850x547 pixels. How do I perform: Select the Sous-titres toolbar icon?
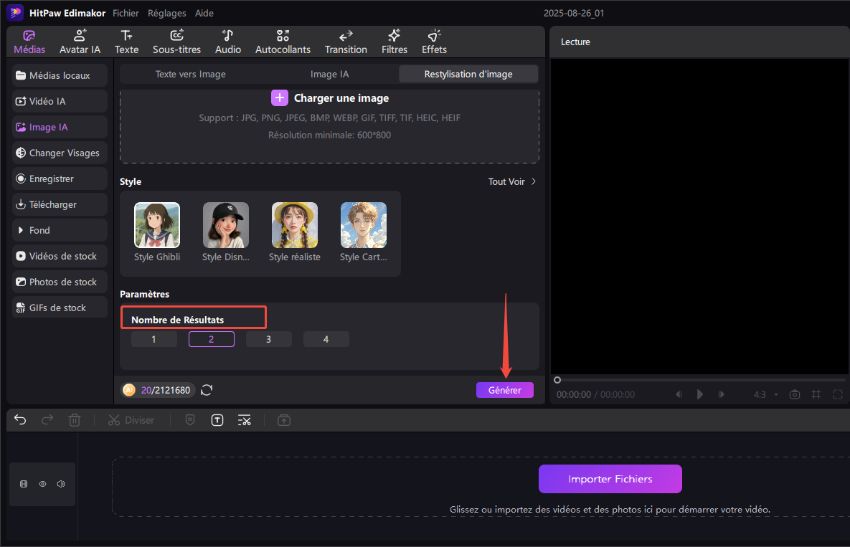point(176,41)
